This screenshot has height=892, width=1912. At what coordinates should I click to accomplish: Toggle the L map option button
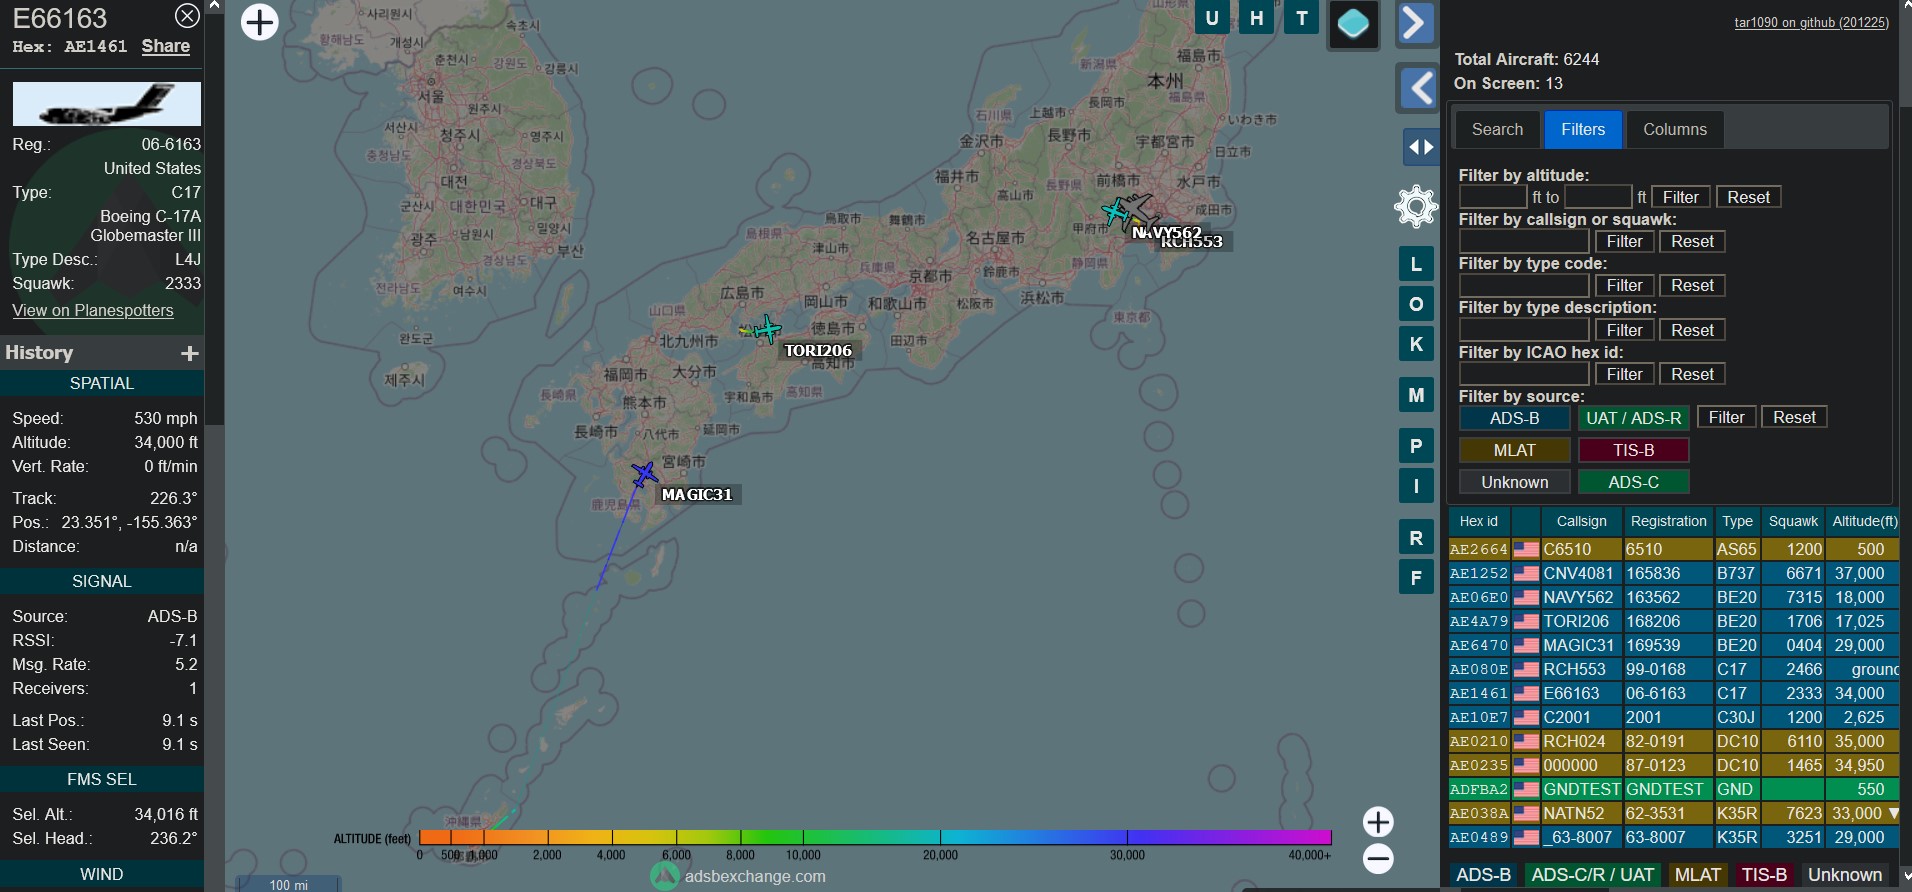1416,264
